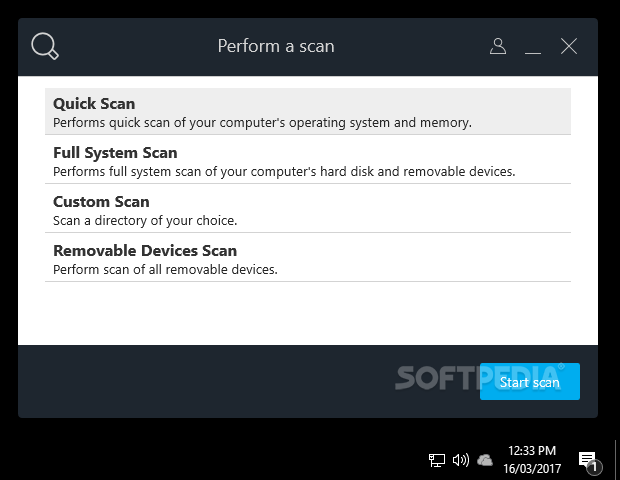Click the show desktop strip by the clock
This screenshot has height=480, width=620.
click(x=616, y=459)
